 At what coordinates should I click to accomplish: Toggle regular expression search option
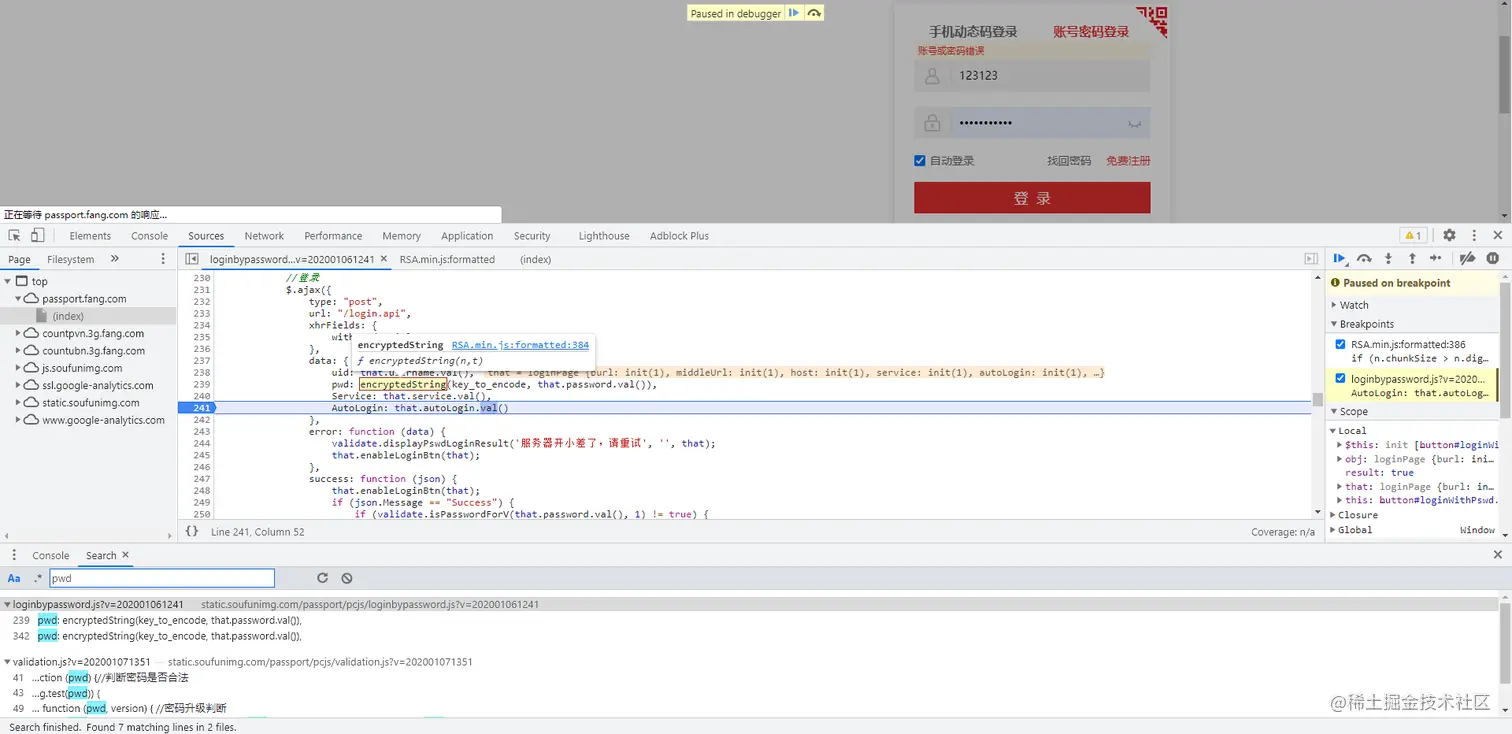click(x=38, y=578)
